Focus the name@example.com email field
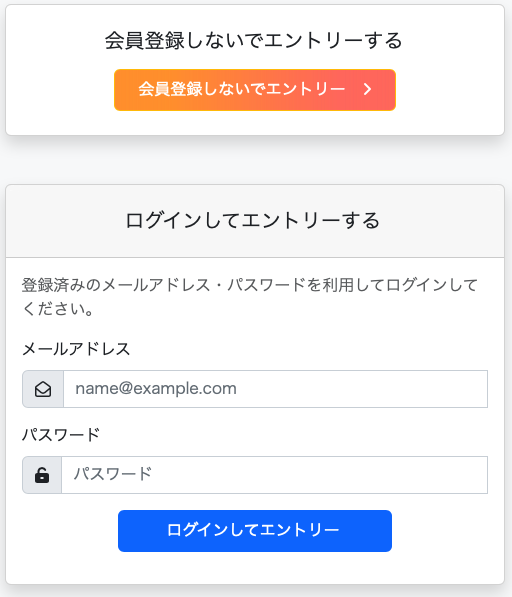The height and width of the screenshot is (597, 512). [x=275, y=389]
